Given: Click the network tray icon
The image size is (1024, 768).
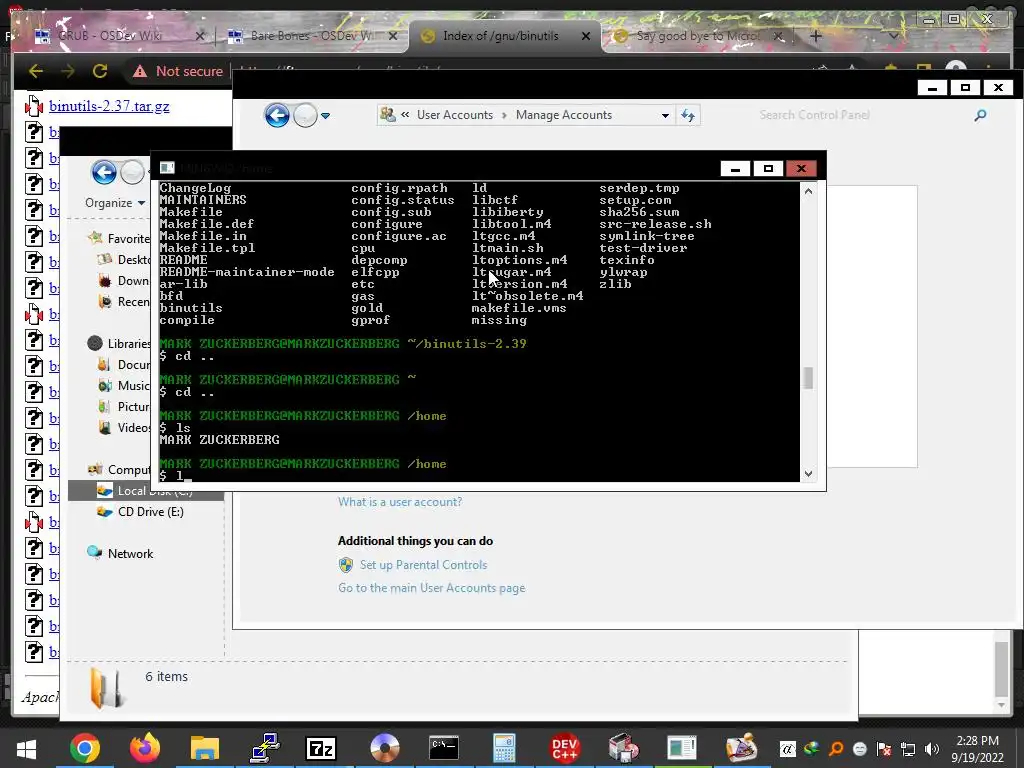Looking at the screenshot, I should (x=908, y=749).
